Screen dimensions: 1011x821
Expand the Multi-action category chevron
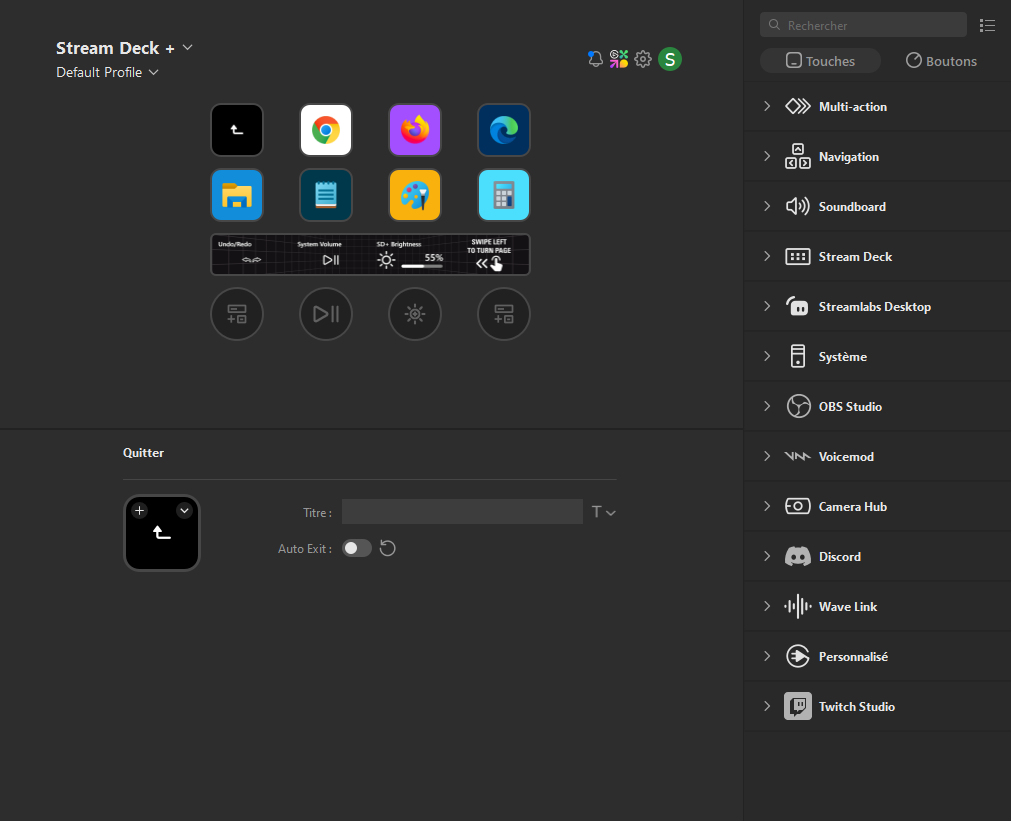[767, 106]
